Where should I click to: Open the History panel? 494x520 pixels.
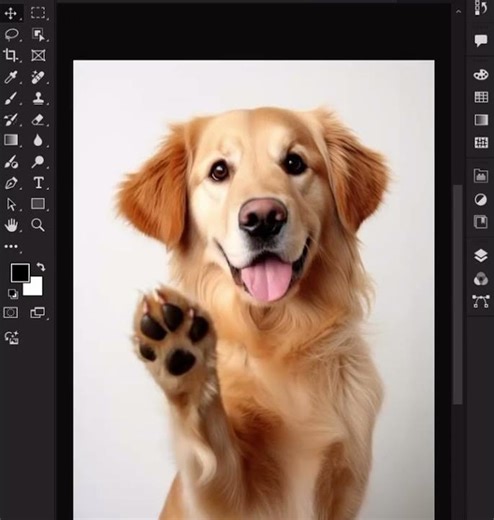[x=481, y=7]
